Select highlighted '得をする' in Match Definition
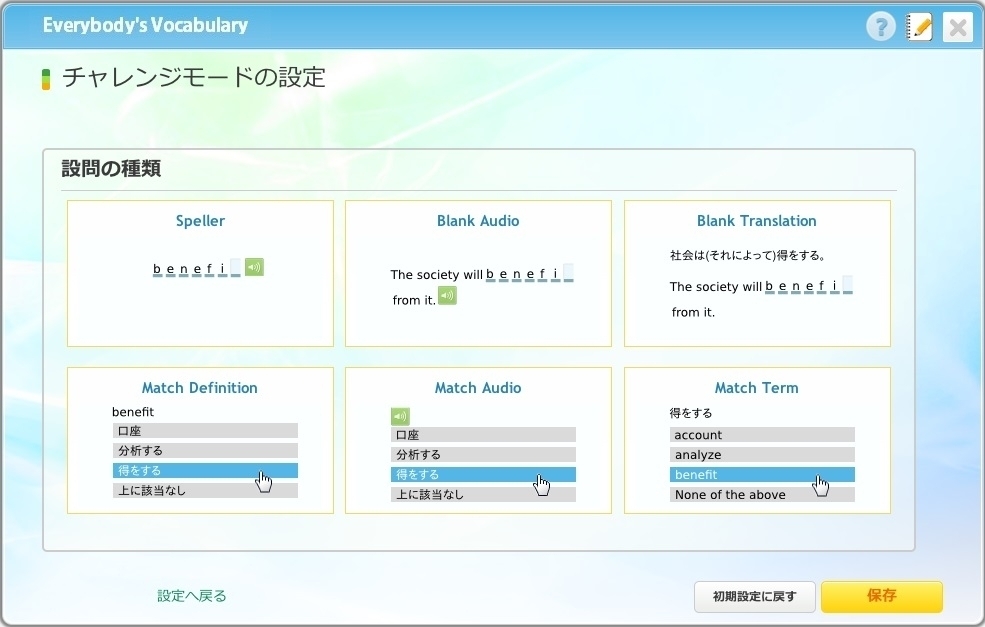 [205, 471]
